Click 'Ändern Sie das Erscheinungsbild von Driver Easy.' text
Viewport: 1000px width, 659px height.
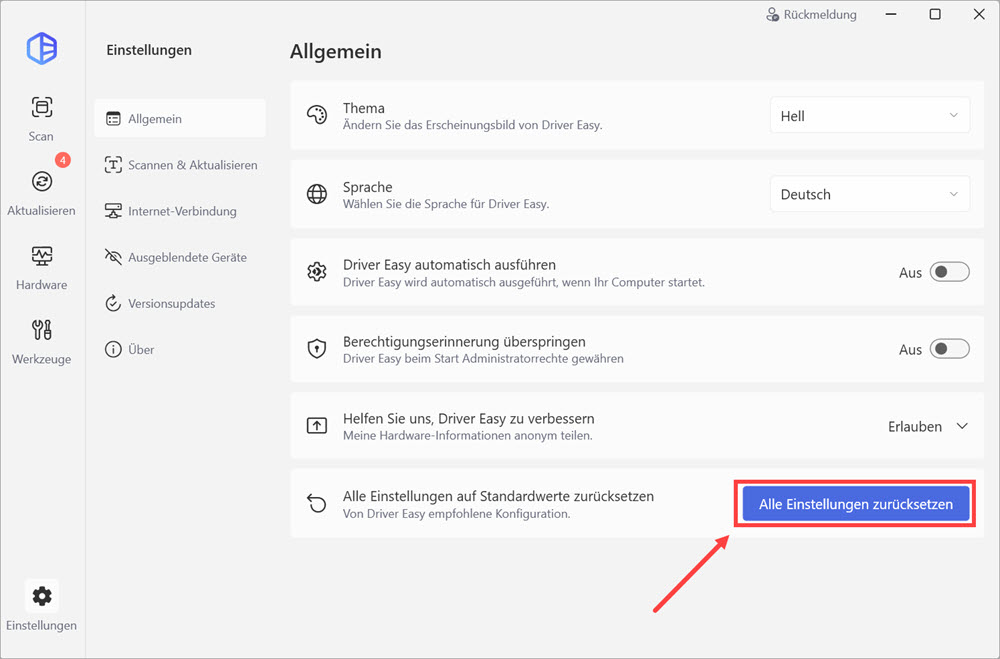[473, 125]
